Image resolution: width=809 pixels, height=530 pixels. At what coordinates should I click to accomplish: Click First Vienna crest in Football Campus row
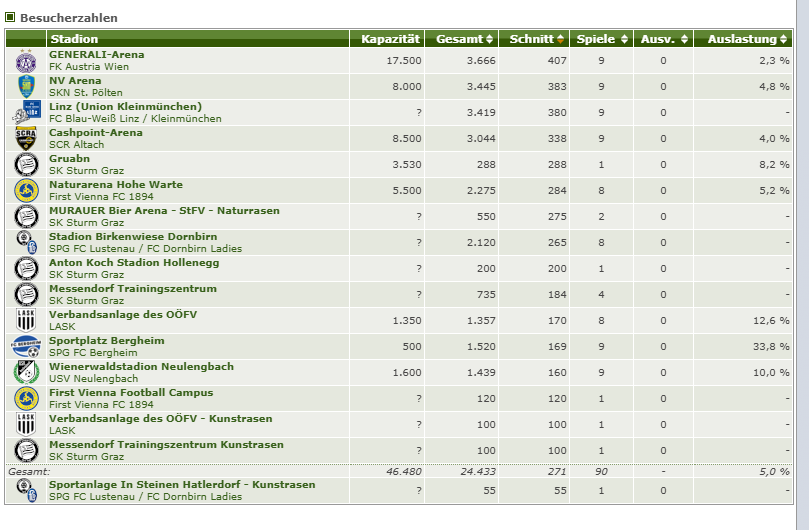26,398
